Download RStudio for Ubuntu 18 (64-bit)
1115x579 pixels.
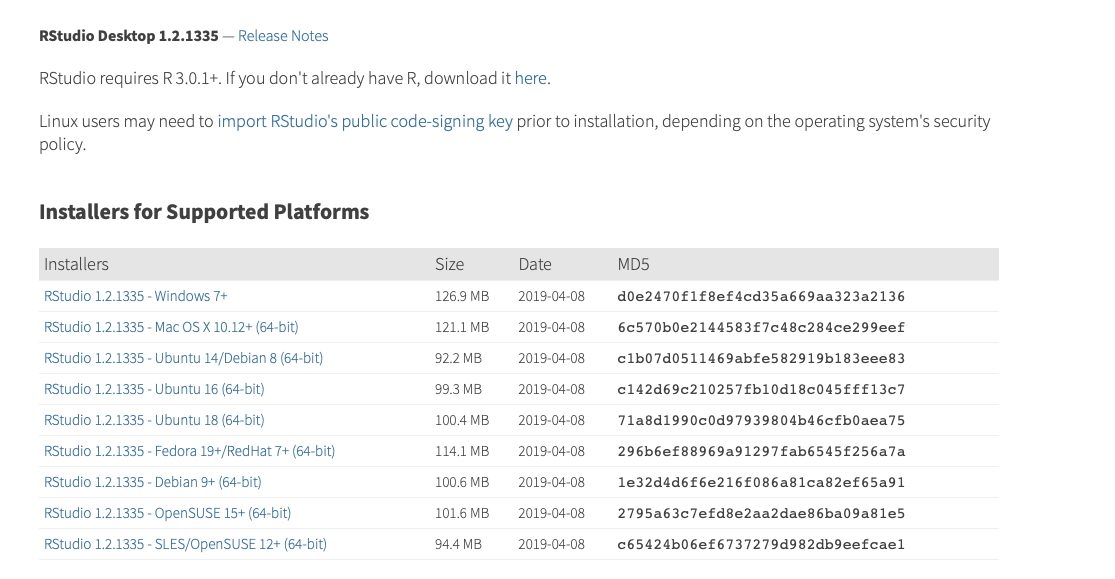154,420
